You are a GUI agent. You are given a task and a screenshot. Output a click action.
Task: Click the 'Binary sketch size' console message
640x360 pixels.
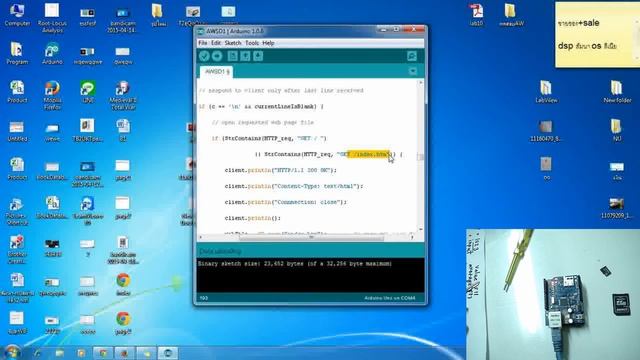point(295,264)
